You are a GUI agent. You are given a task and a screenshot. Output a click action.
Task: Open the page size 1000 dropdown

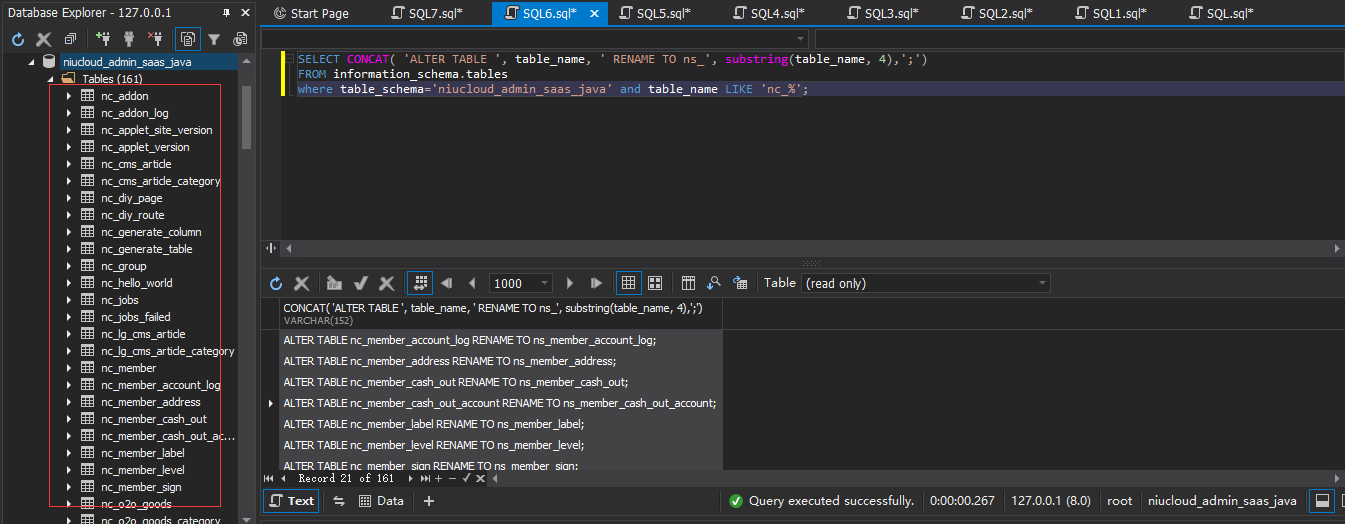(545, 283)
